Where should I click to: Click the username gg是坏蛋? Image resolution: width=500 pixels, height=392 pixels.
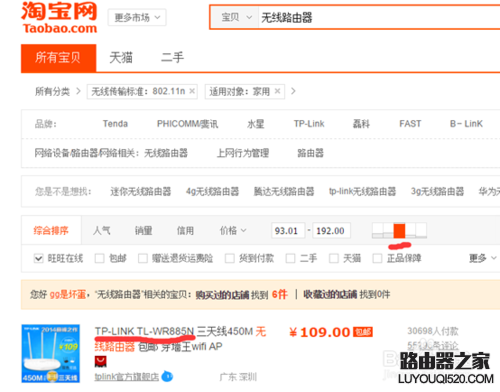coord(68,295)
